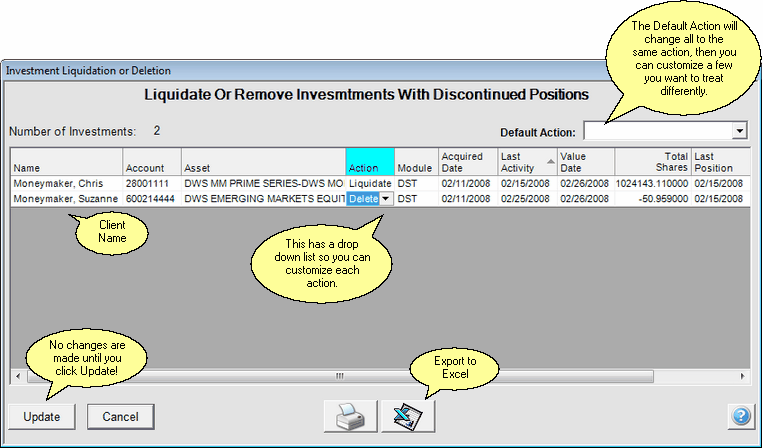
Task: Click the highlighted Delete action cell
Action: pos(363,199)
